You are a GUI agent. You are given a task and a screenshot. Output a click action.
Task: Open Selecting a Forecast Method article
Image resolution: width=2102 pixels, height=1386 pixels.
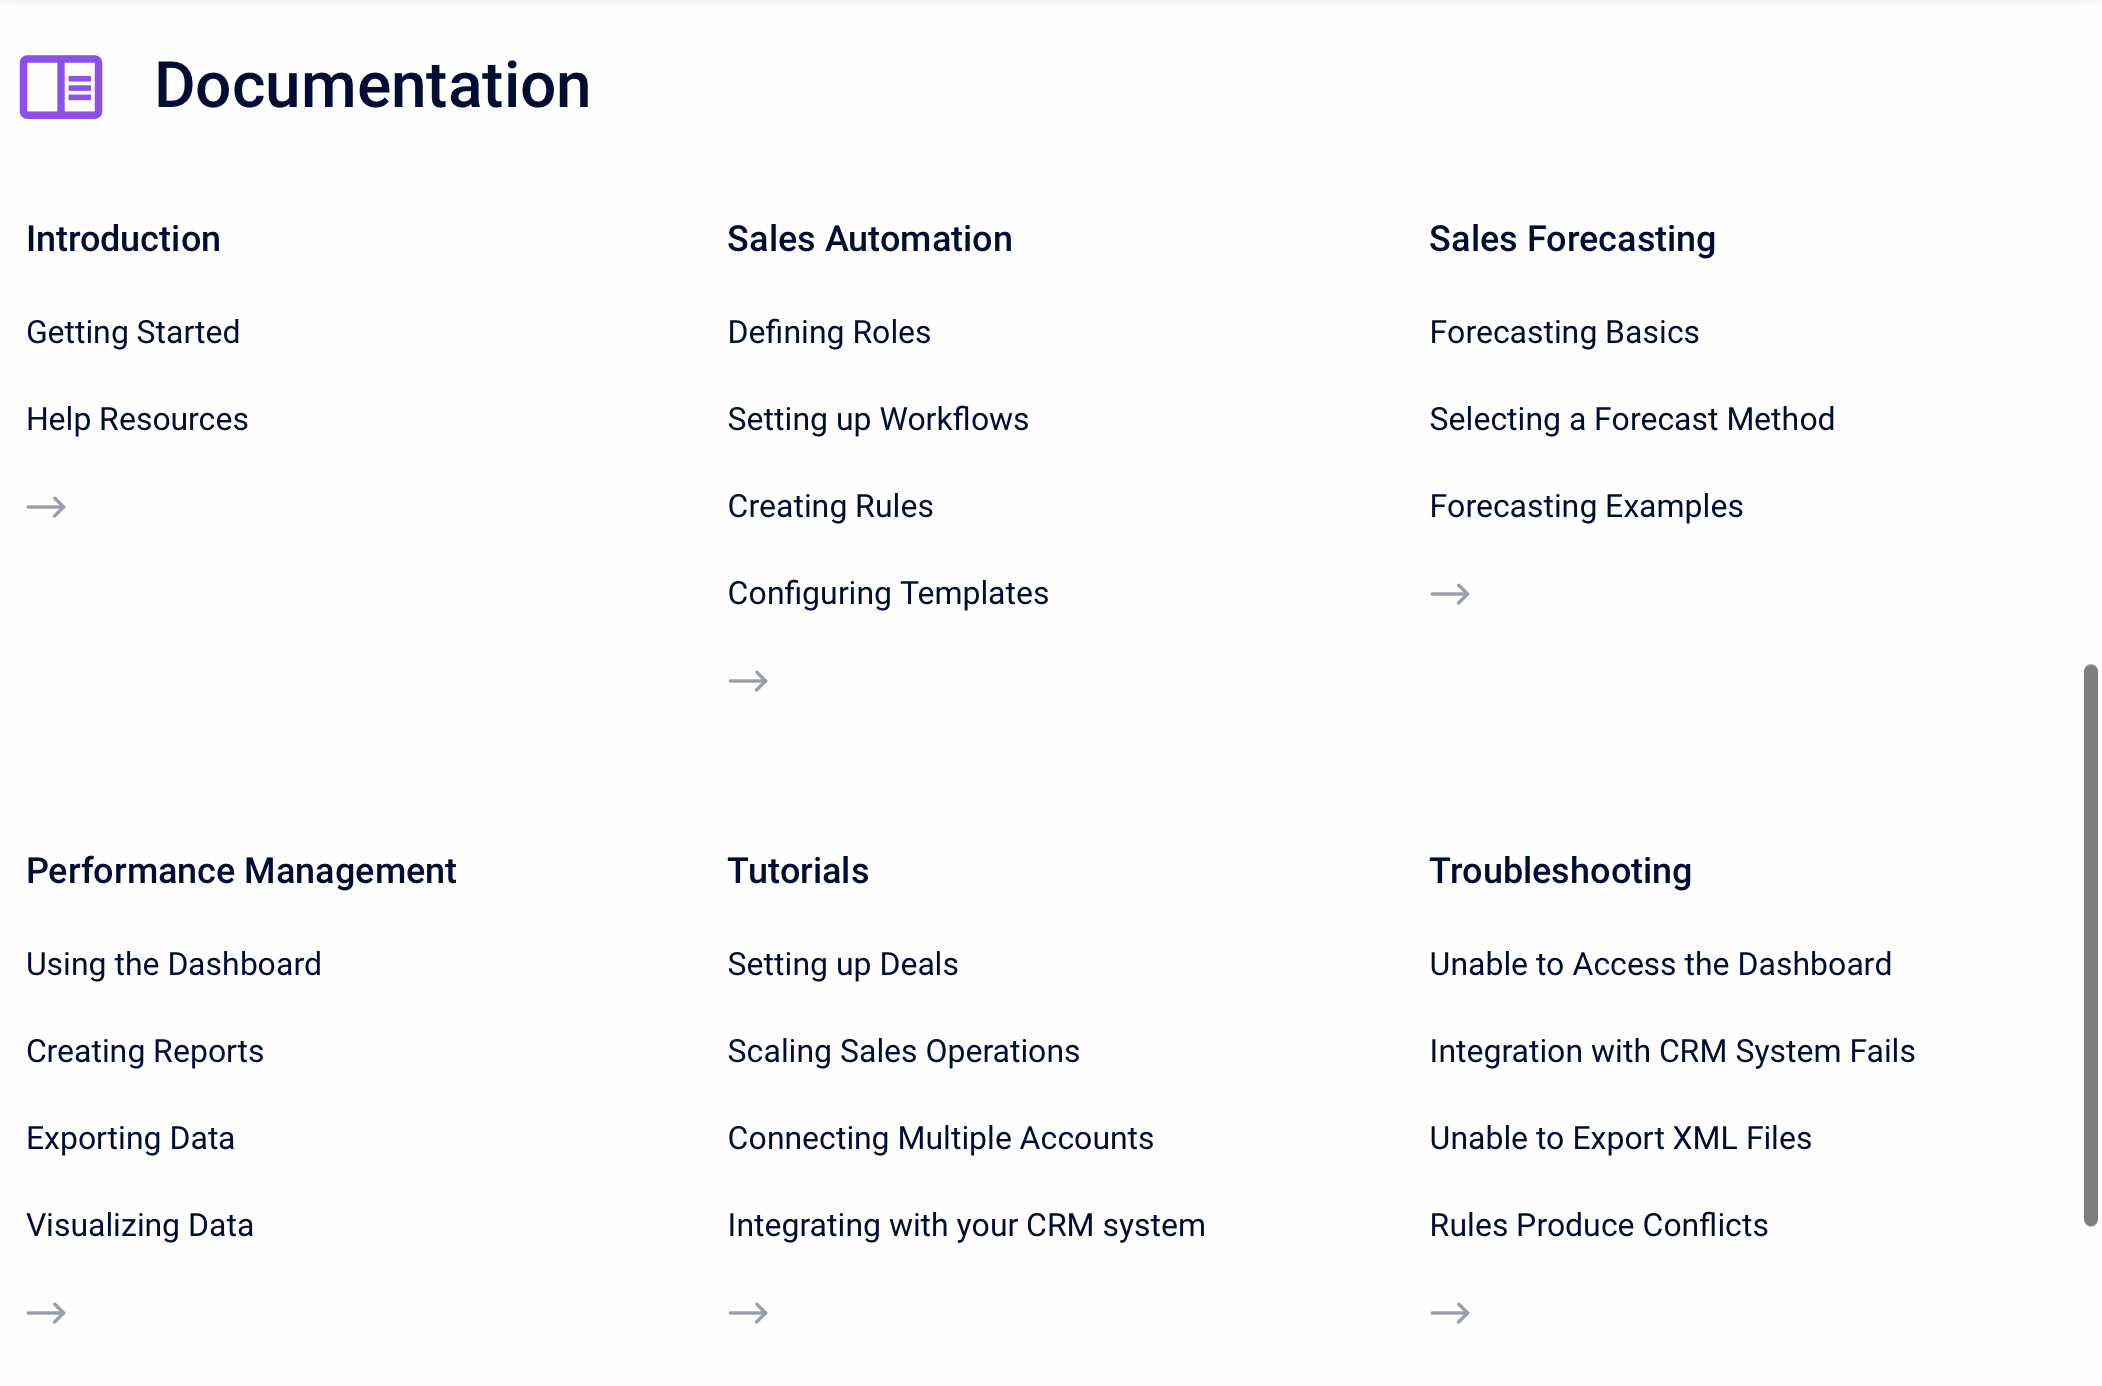pyautogui.click(x=1631, y=419)
